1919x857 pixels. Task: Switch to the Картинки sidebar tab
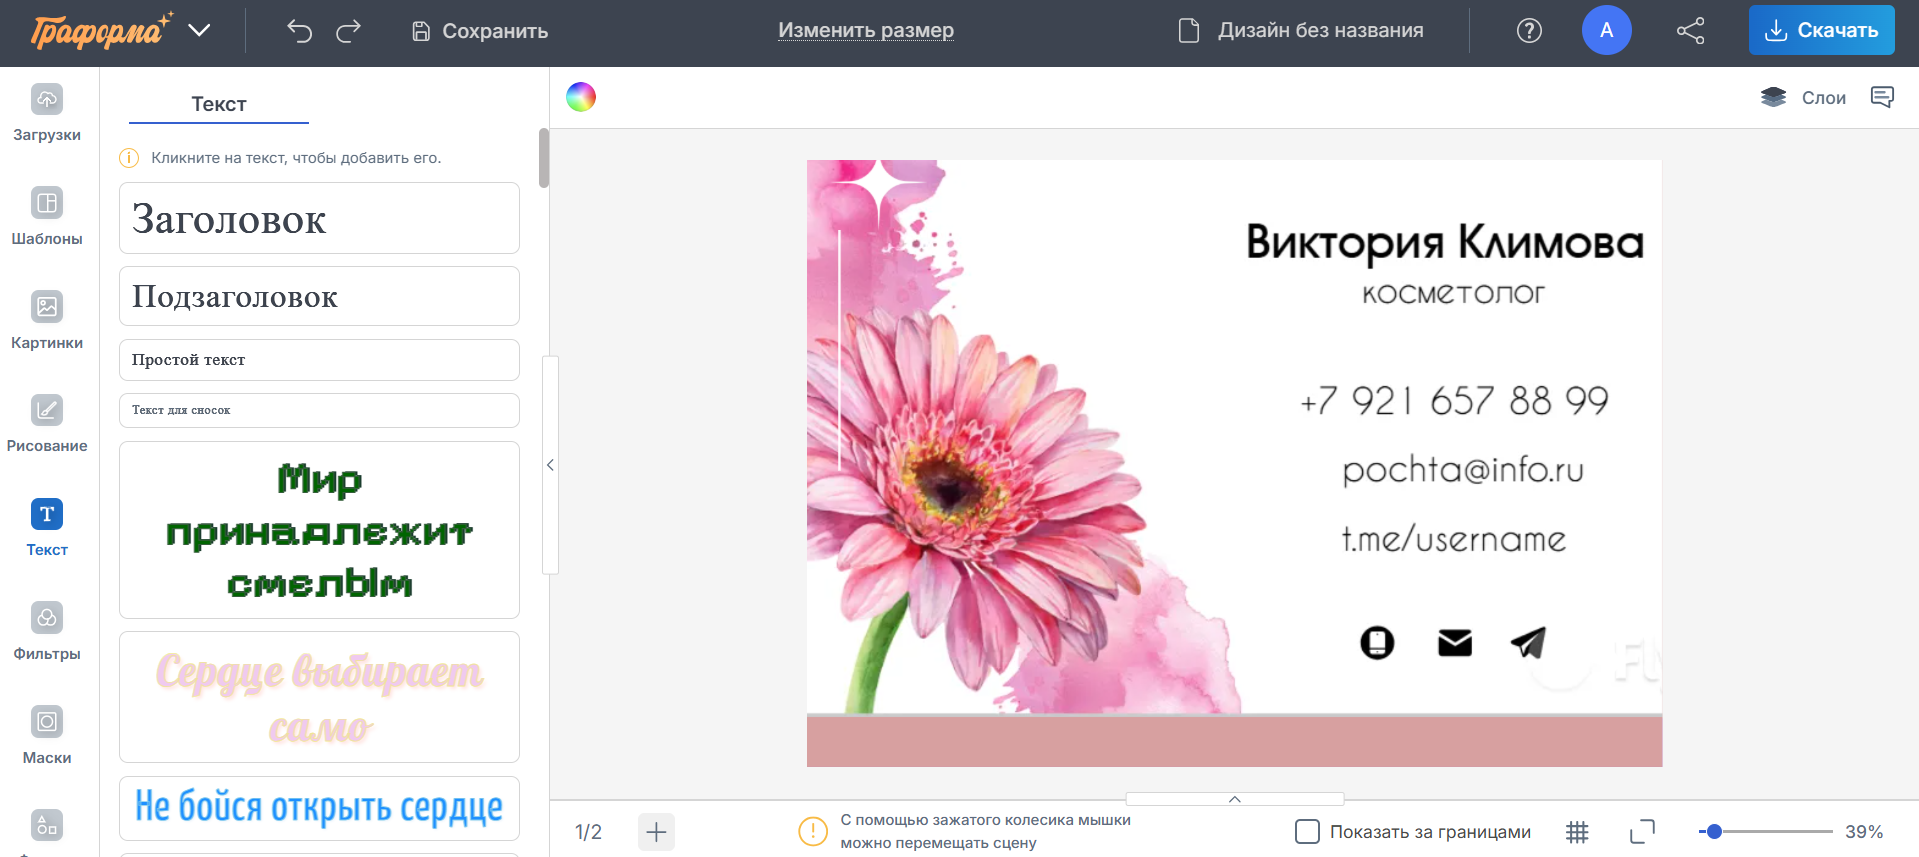pyautogui.click(x=47, y=320)
